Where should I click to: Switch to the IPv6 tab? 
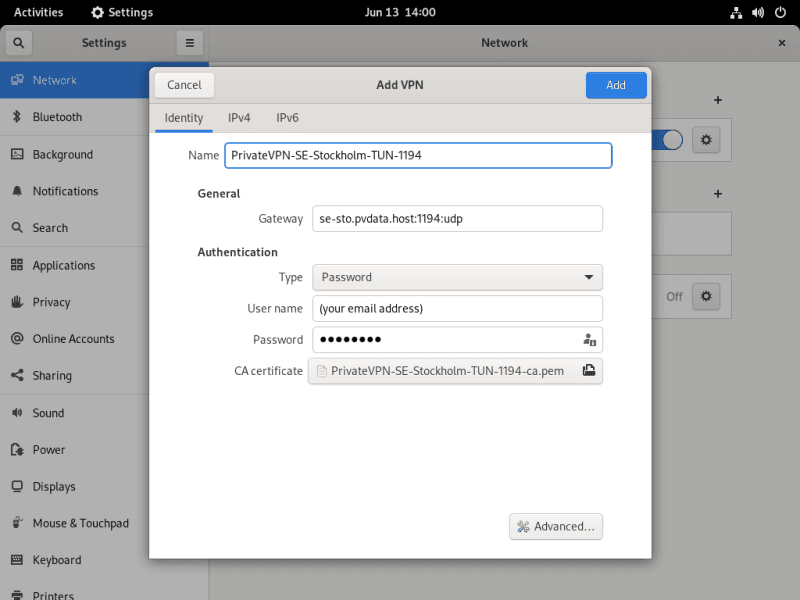coord(287,118)
